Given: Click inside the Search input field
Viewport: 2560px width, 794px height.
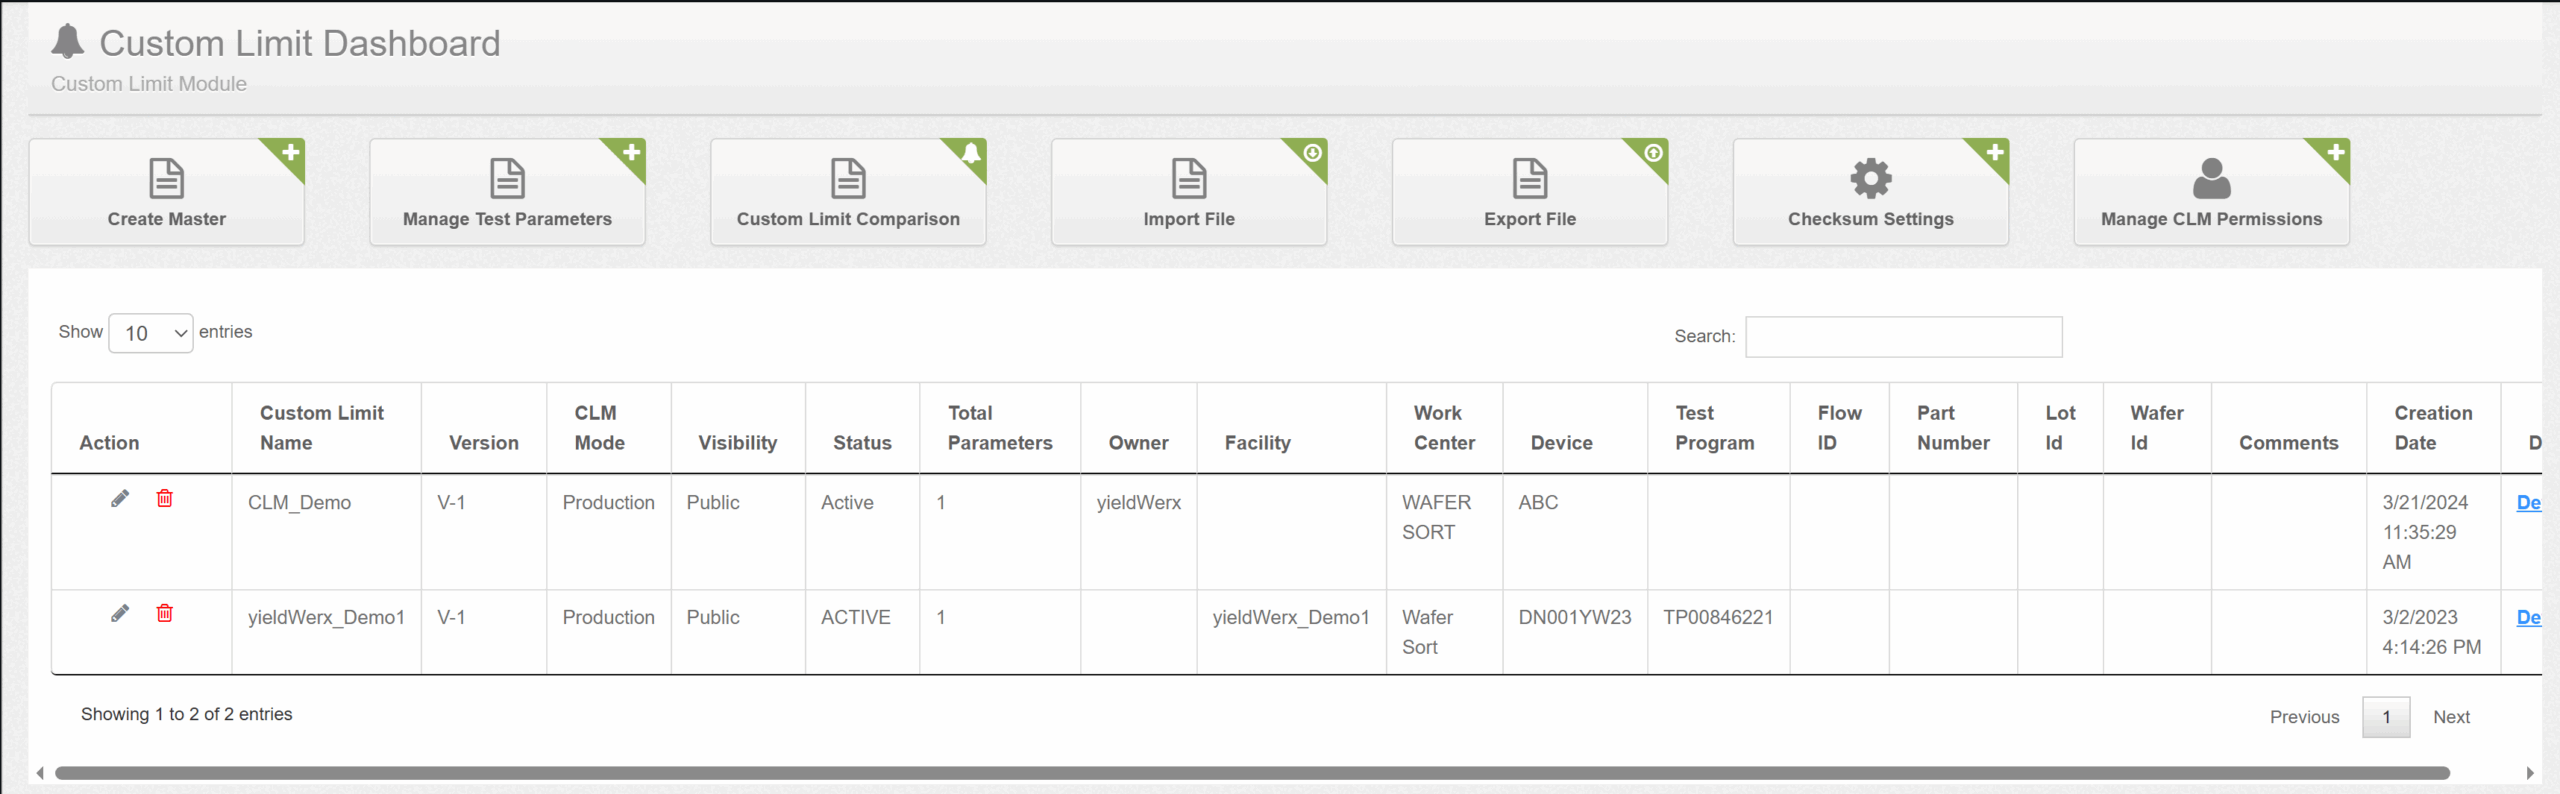Looking at the screenshot, I should pos(1903,337).
